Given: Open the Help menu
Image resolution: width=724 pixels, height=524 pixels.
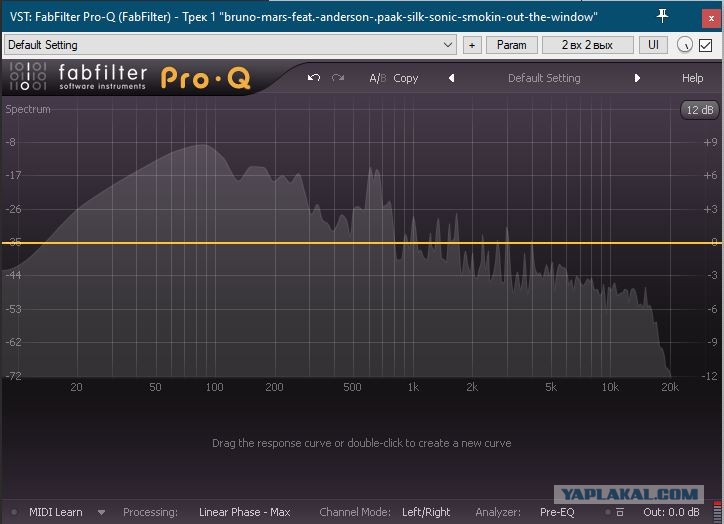Looking at the screenshot, I should (692, 78).
